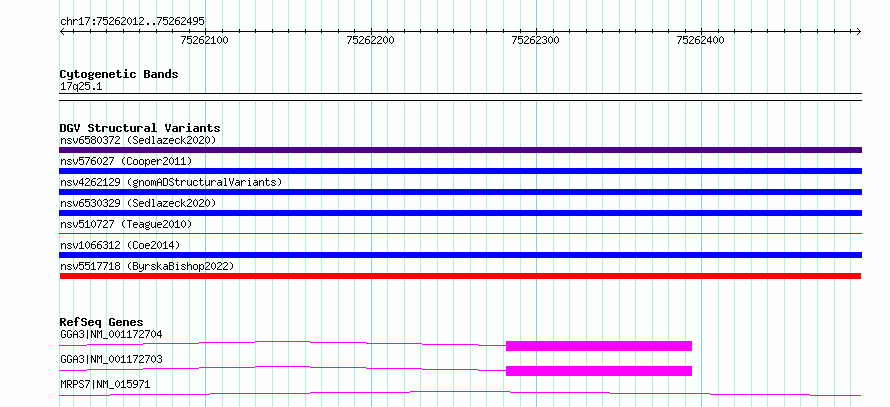This screenshot has width=890, height=407.
Task: Click ruler coordinate 75262300
Action: tap(535, 40)
